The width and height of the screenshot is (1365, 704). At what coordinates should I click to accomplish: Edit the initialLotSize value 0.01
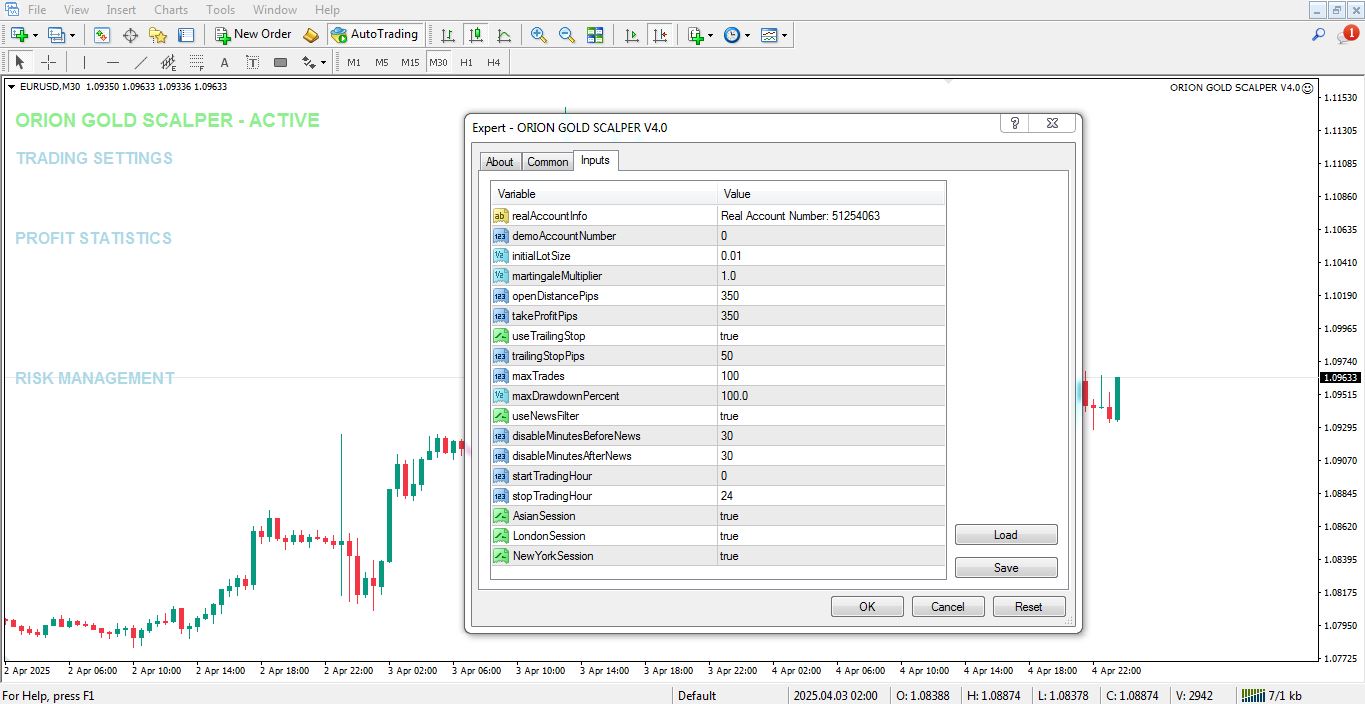pyautogui.click(x=831, y=256)
